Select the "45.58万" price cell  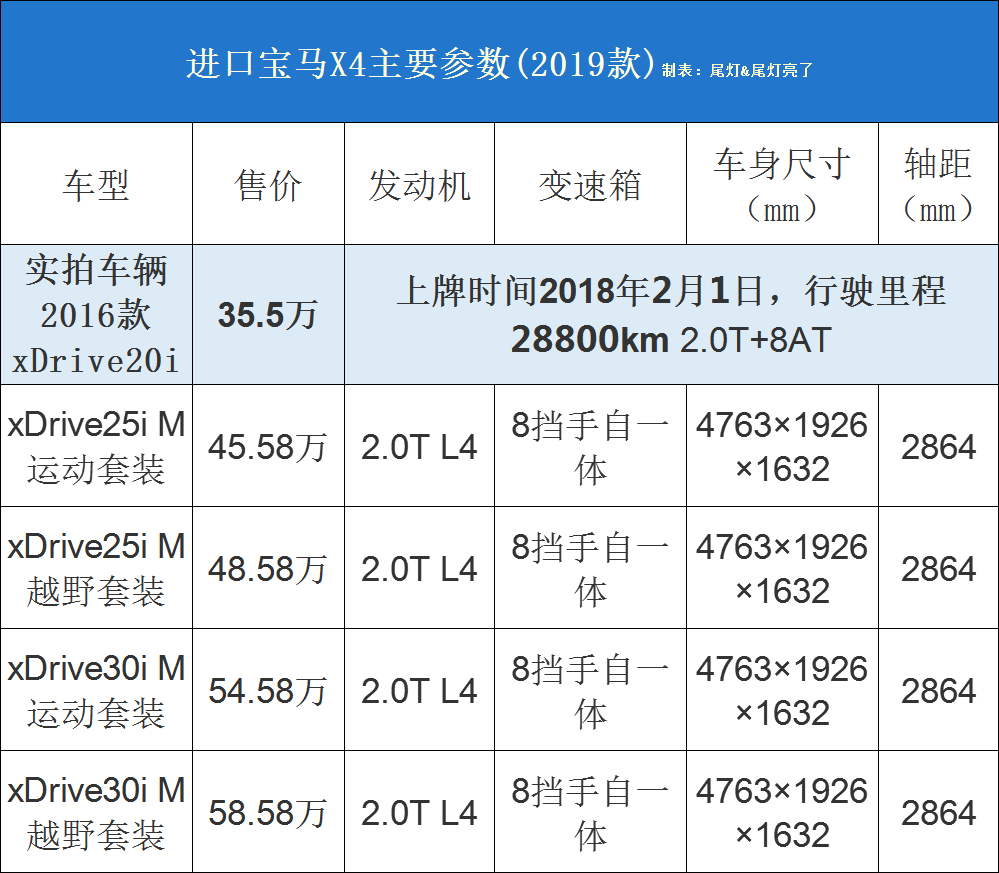click(268, 447)
